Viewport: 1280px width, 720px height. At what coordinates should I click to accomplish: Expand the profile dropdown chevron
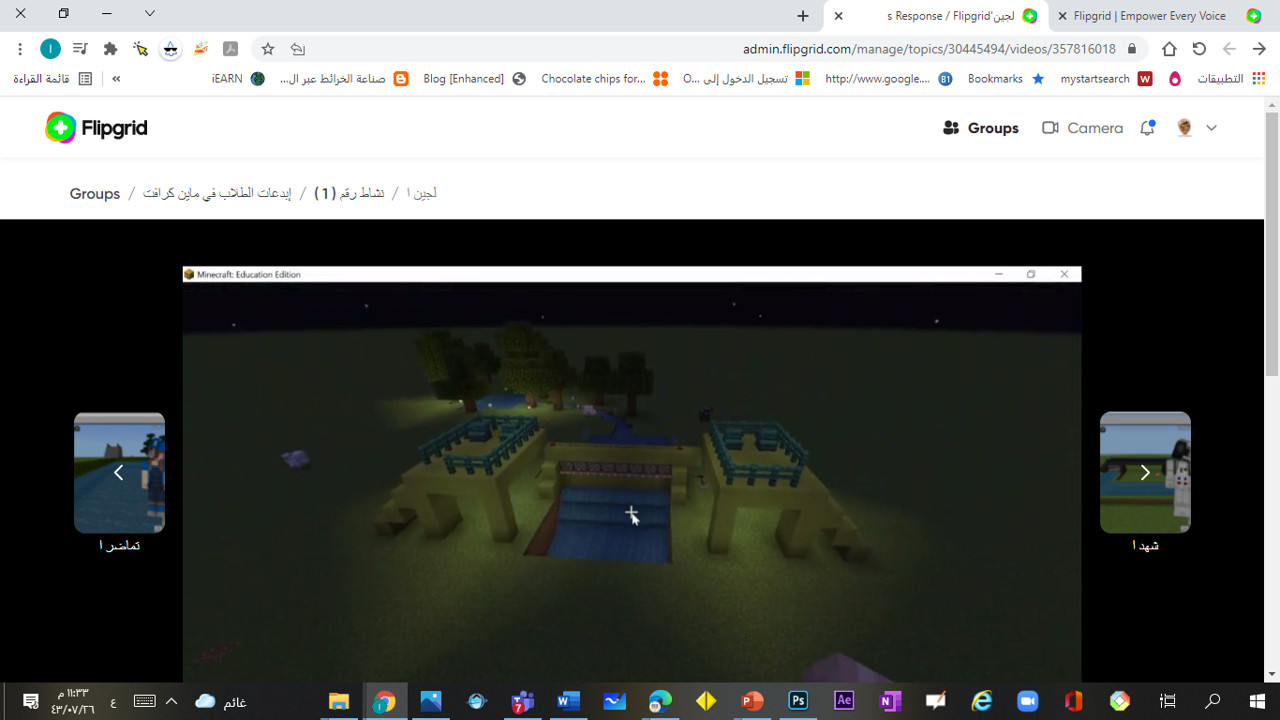click(x=1211, y=128)
